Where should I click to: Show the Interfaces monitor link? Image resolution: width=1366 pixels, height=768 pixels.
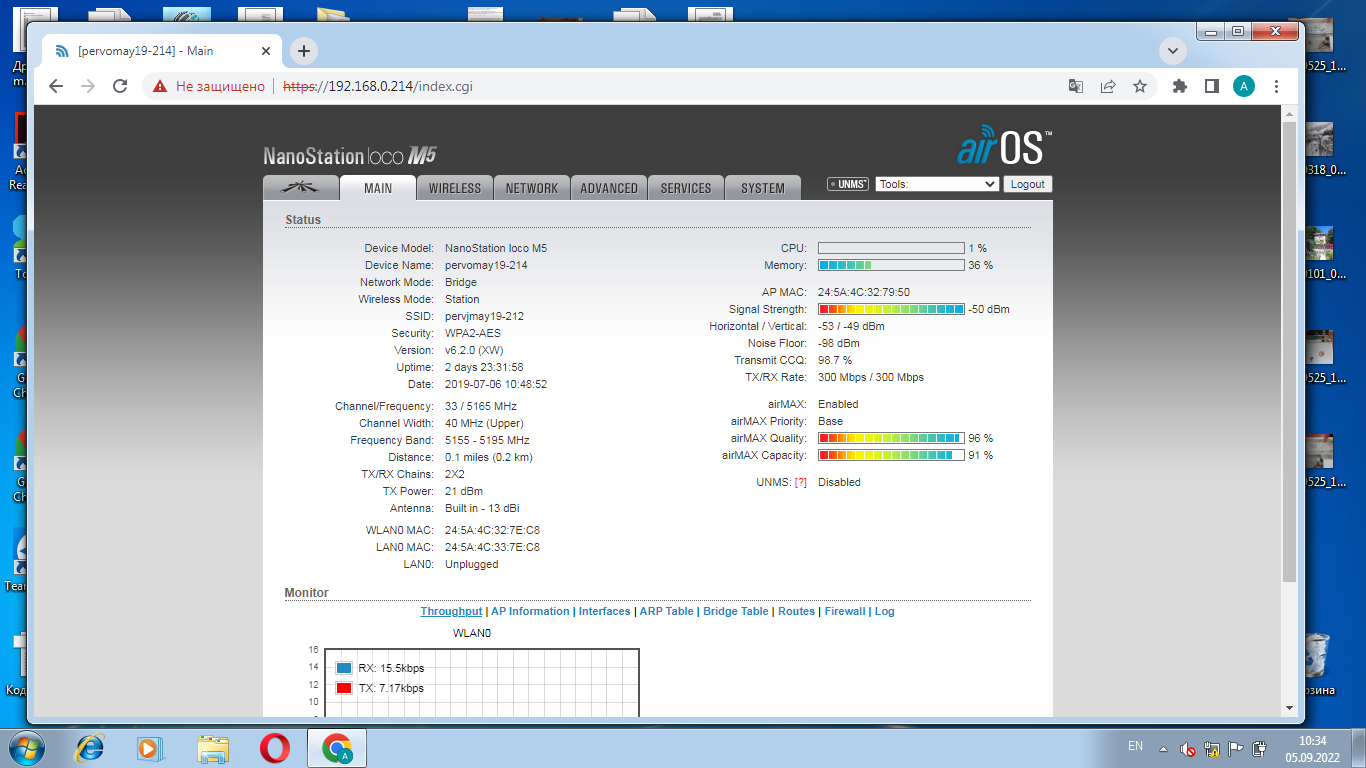click(x=604, y=611)
